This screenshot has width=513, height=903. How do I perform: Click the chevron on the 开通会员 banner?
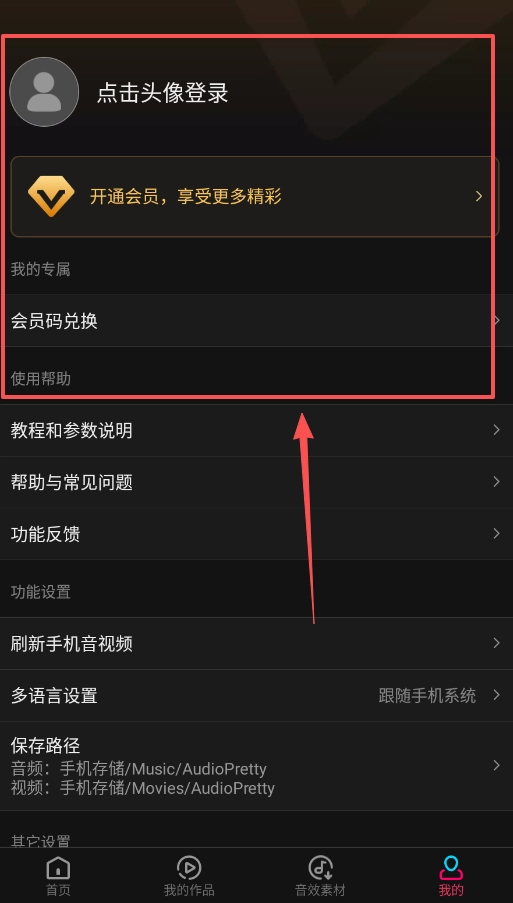pos(479,196)
